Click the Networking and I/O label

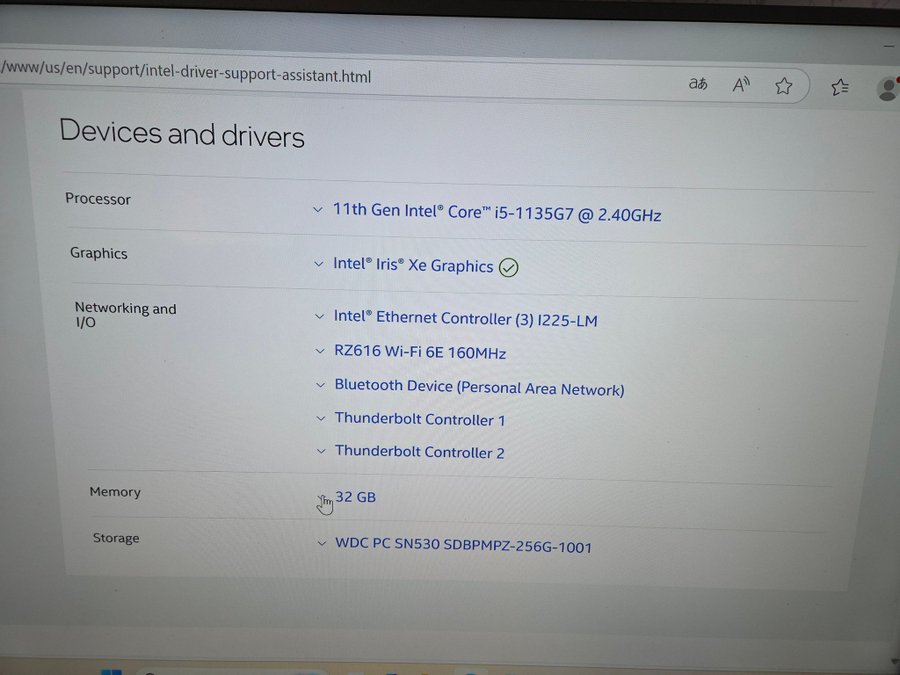click(126, 315)
